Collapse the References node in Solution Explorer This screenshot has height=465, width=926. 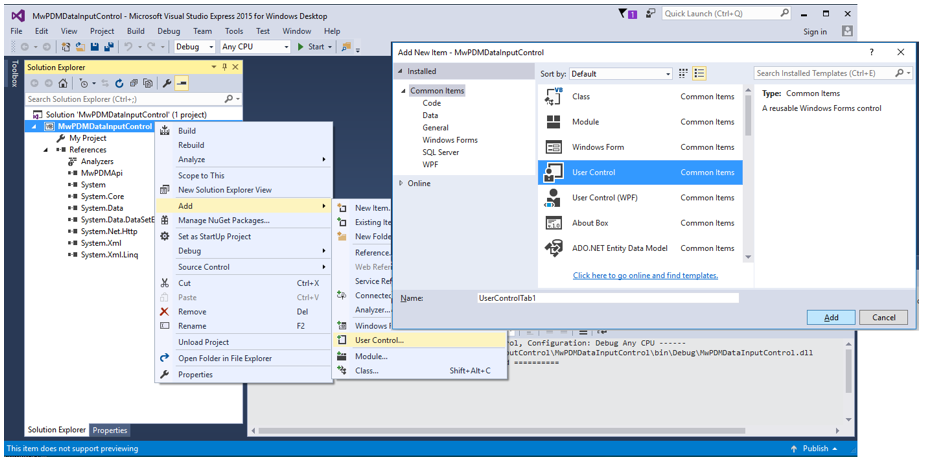coord(45,150)
